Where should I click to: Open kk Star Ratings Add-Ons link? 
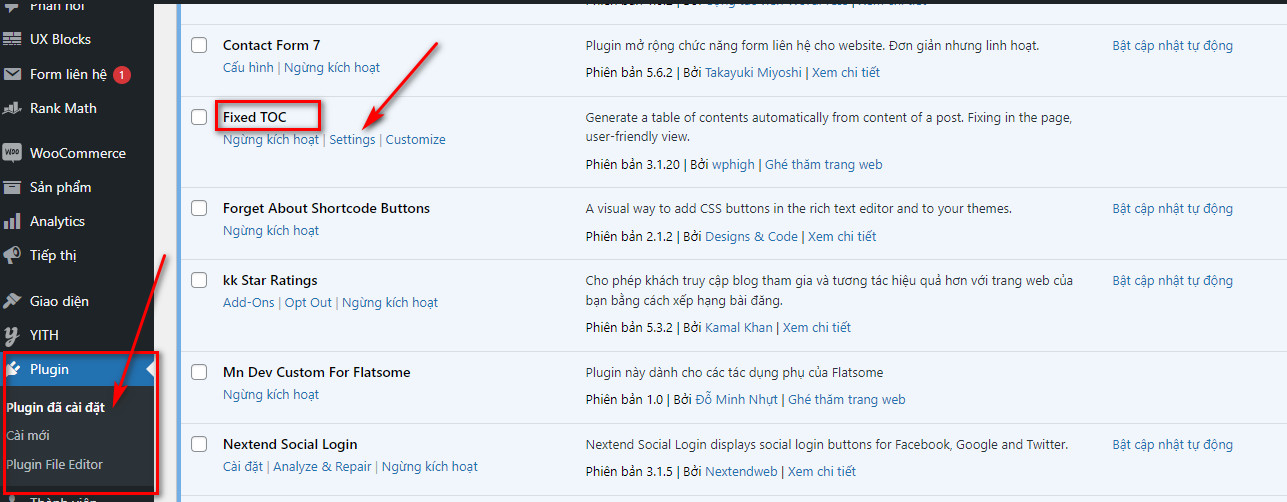pos(249,302)
